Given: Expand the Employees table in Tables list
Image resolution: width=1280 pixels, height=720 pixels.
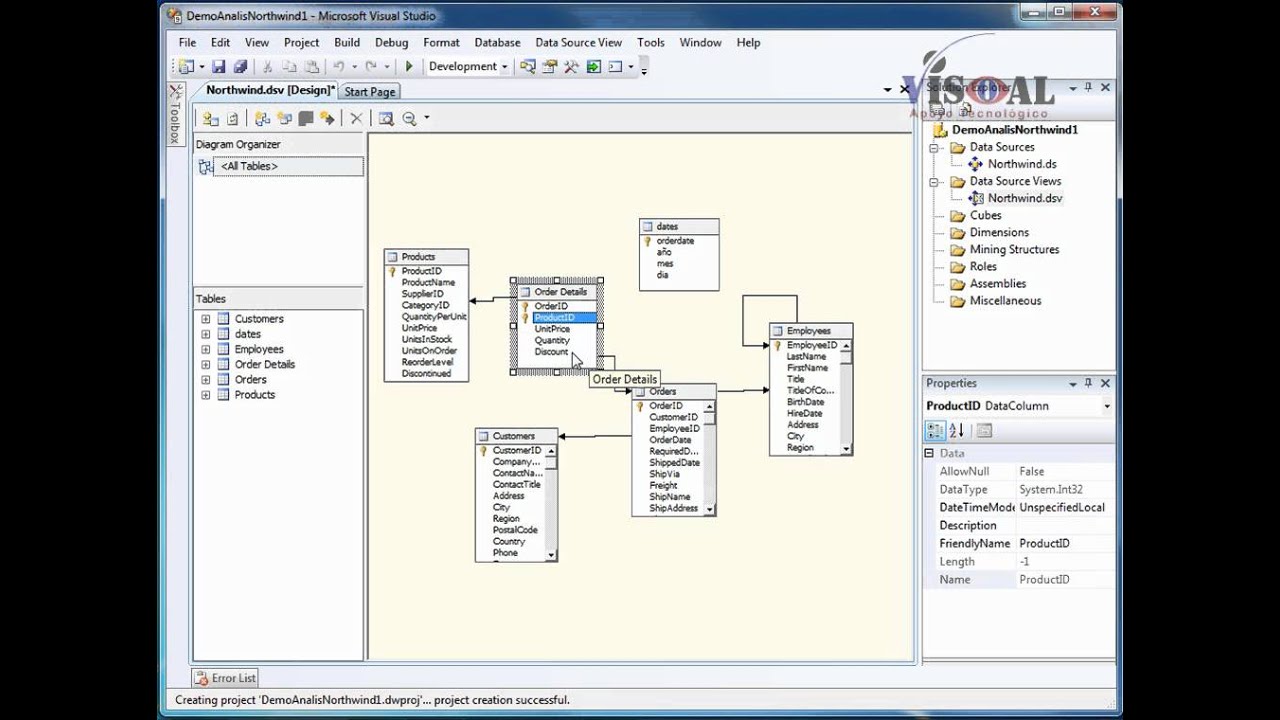Looking at the screenshot, I should pyautogui.click(x=206, y=349).
